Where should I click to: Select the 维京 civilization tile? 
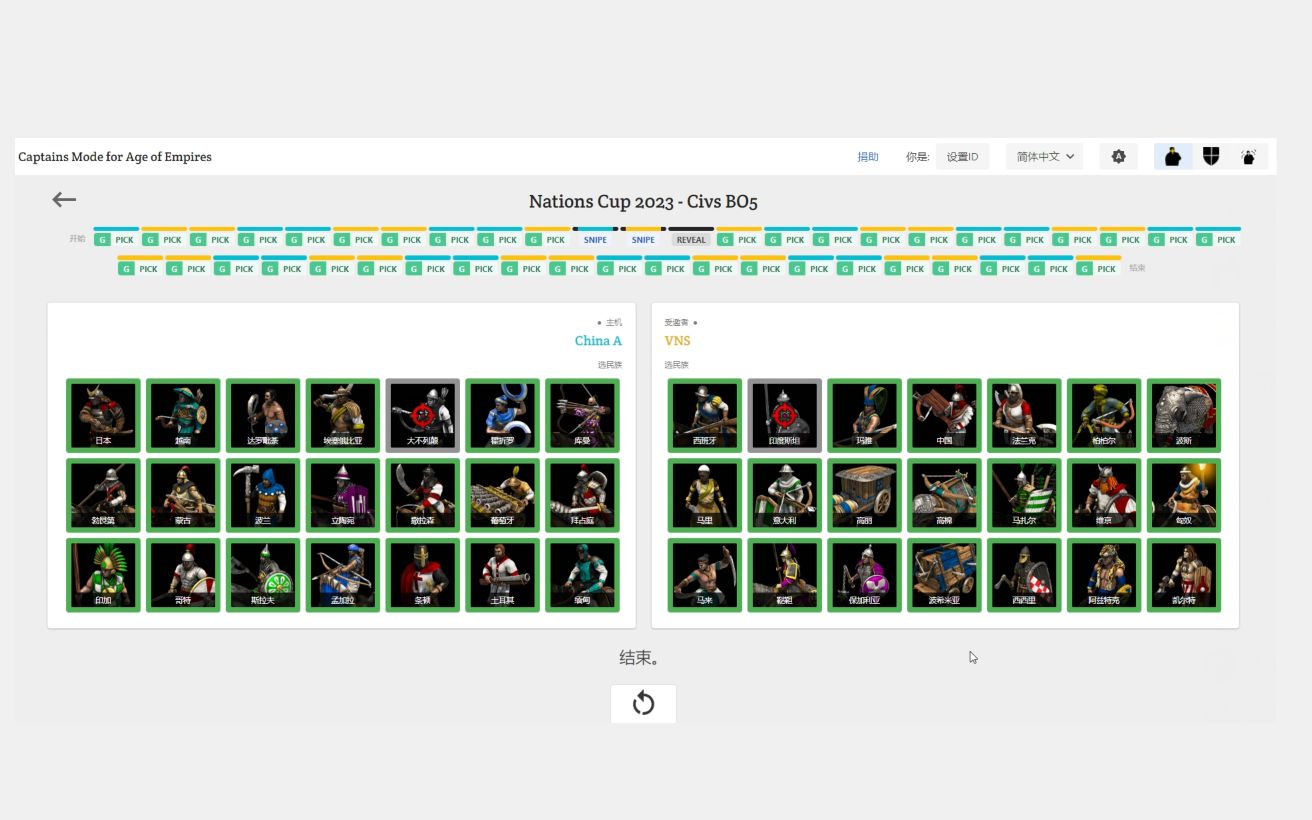point(1105,495)
